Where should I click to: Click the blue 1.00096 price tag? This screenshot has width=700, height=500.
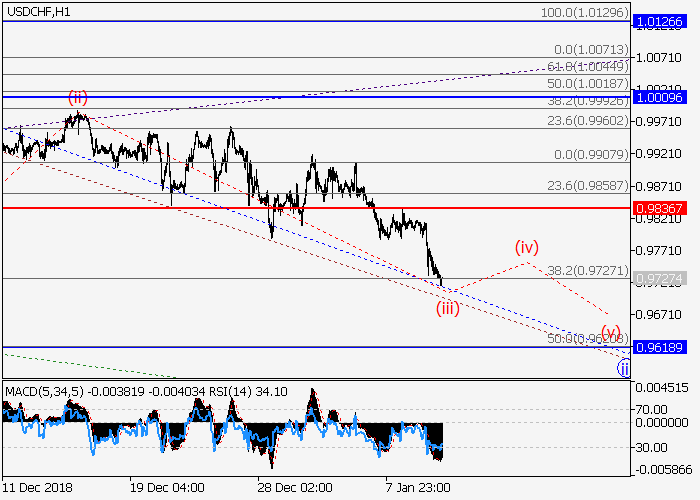[x=657, y=97]
